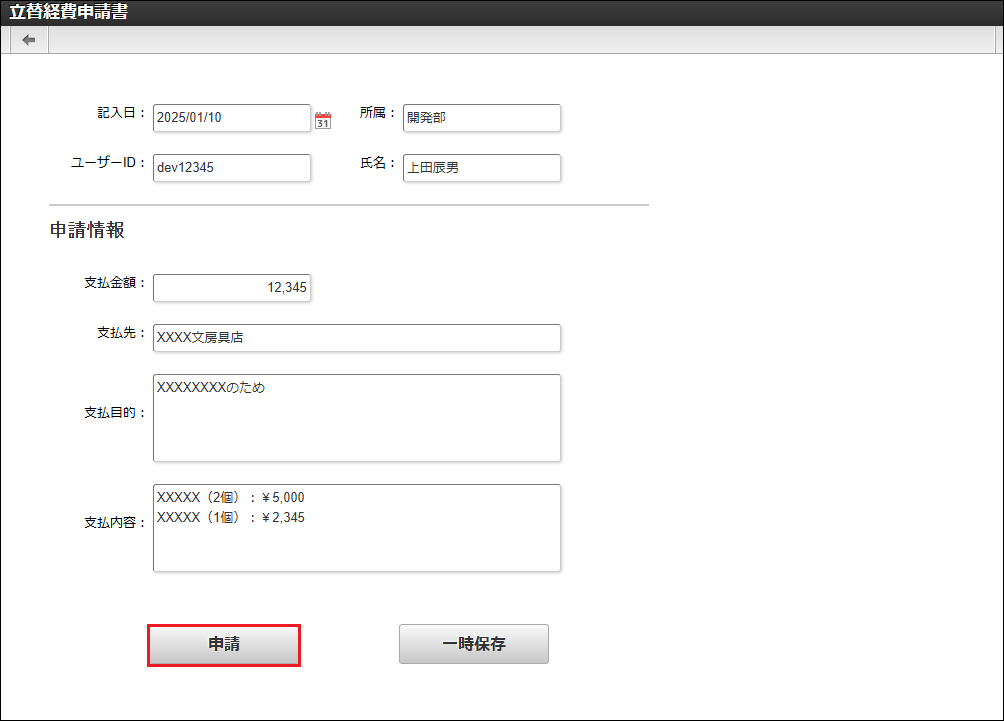Click the 氏名 label text

(x=377, y=163)
